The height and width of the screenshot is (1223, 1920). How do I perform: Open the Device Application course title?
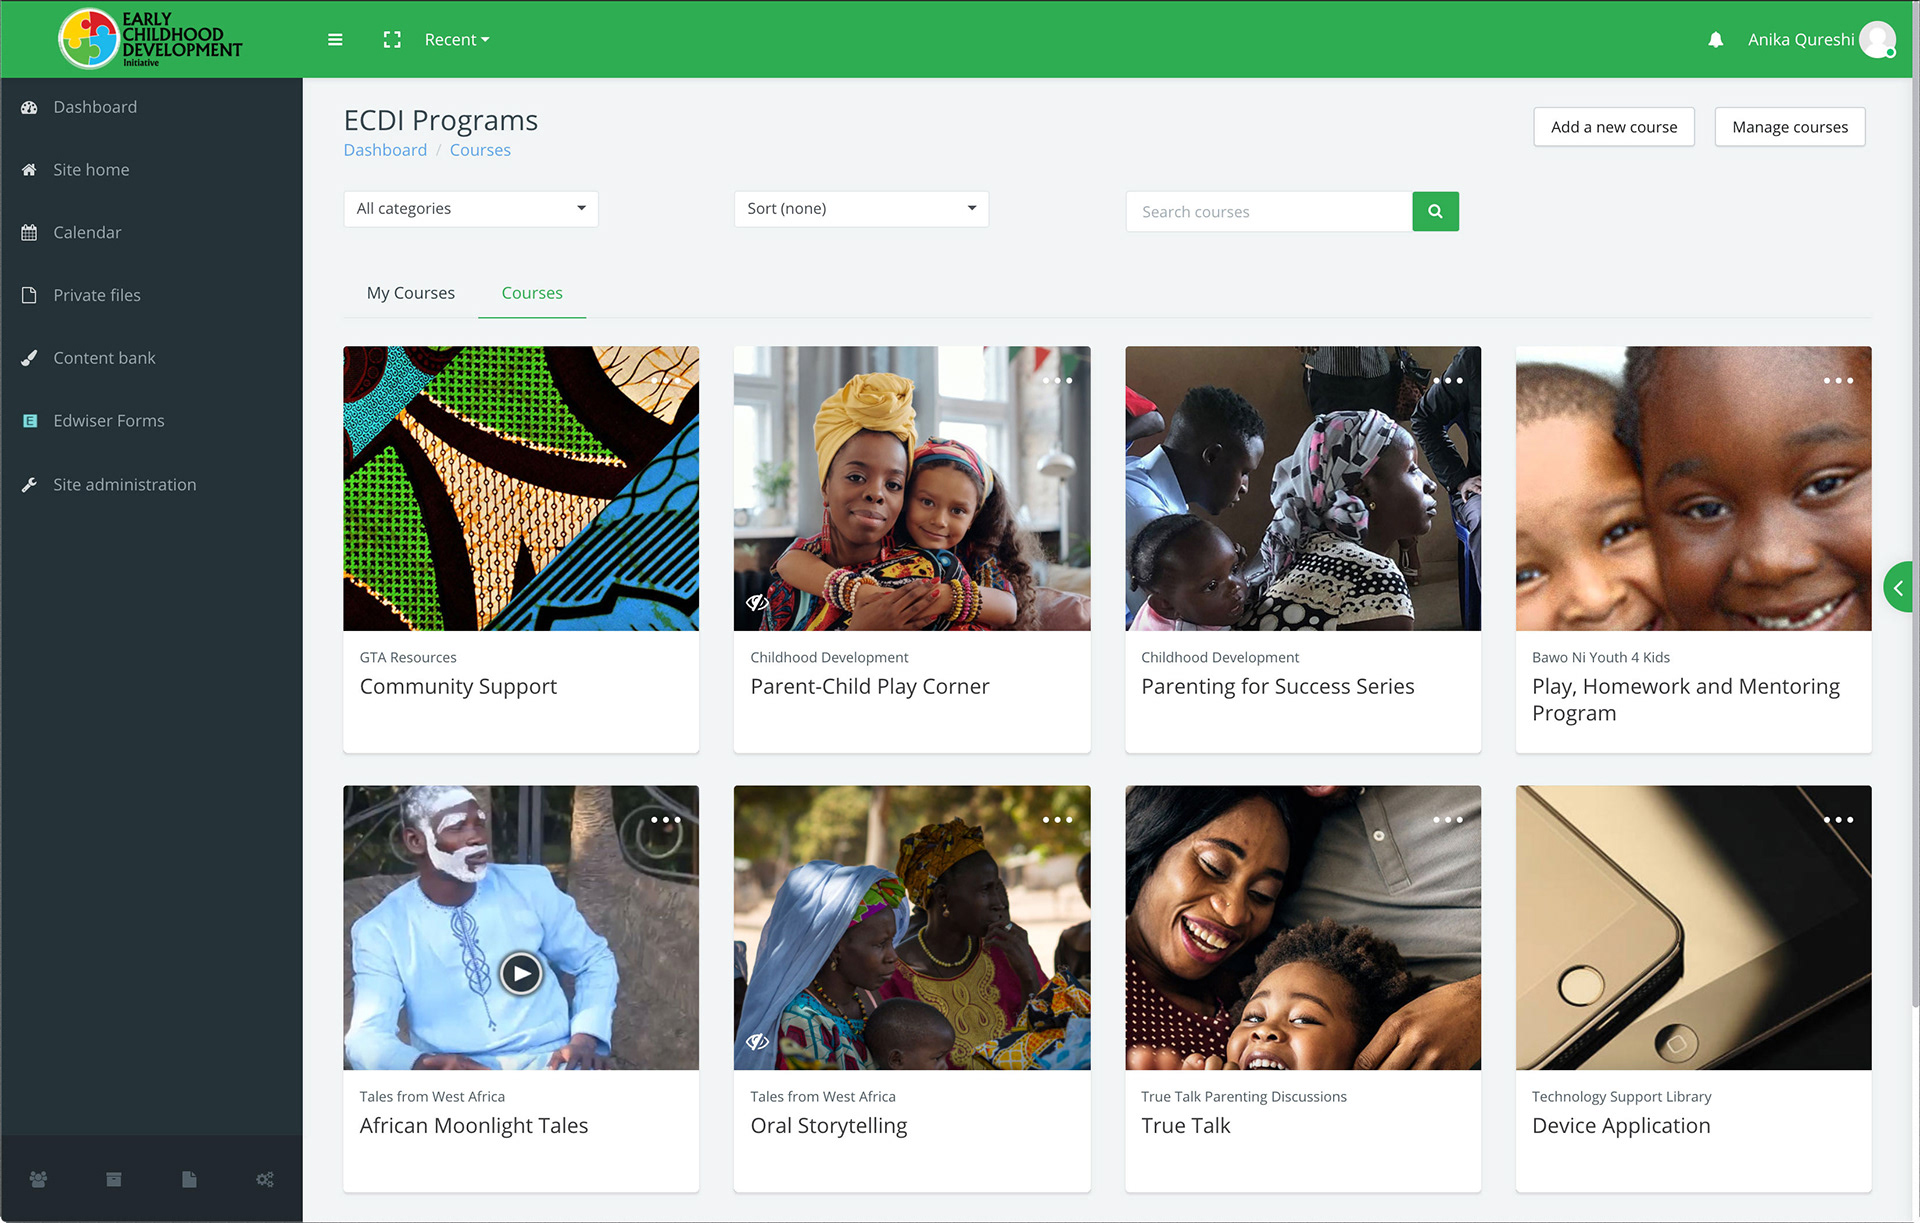1621,1126
